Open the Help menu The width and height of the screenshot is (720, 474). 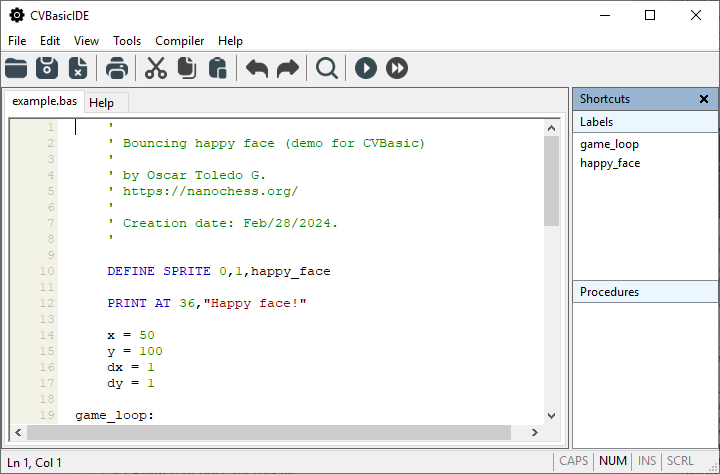230,41
